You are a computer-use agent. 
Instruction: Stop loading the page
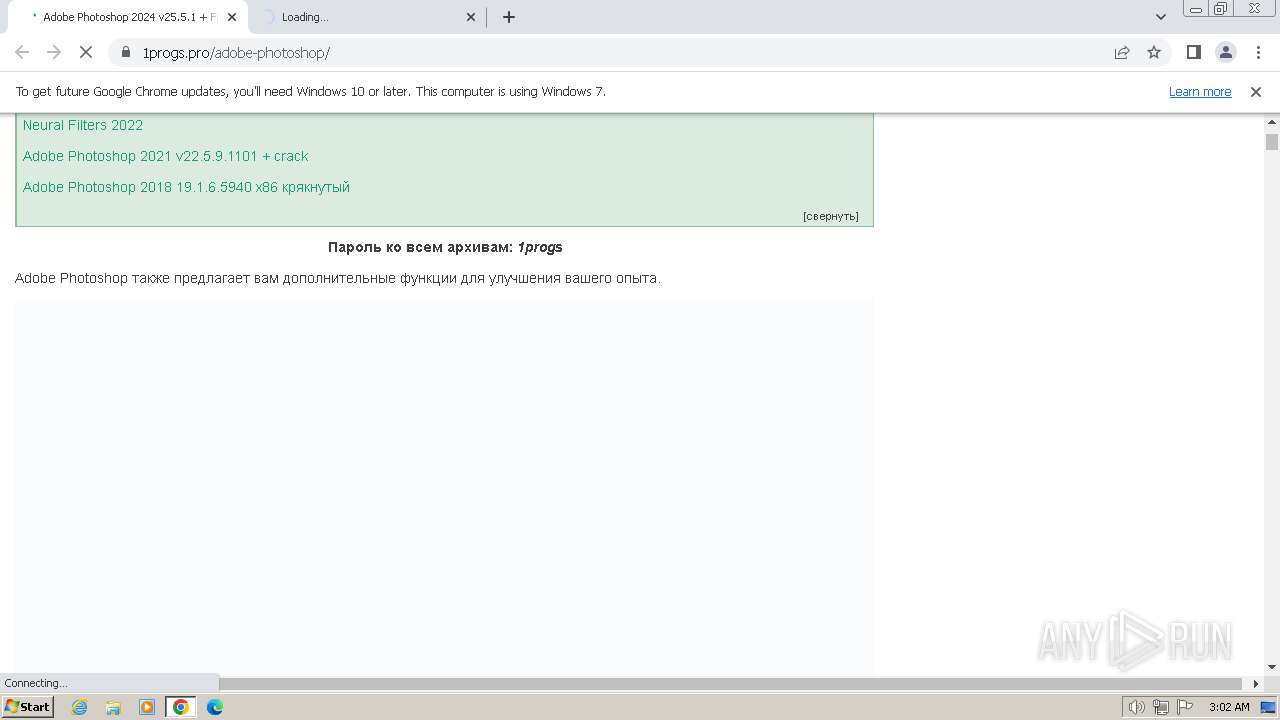tap(86, 52)
